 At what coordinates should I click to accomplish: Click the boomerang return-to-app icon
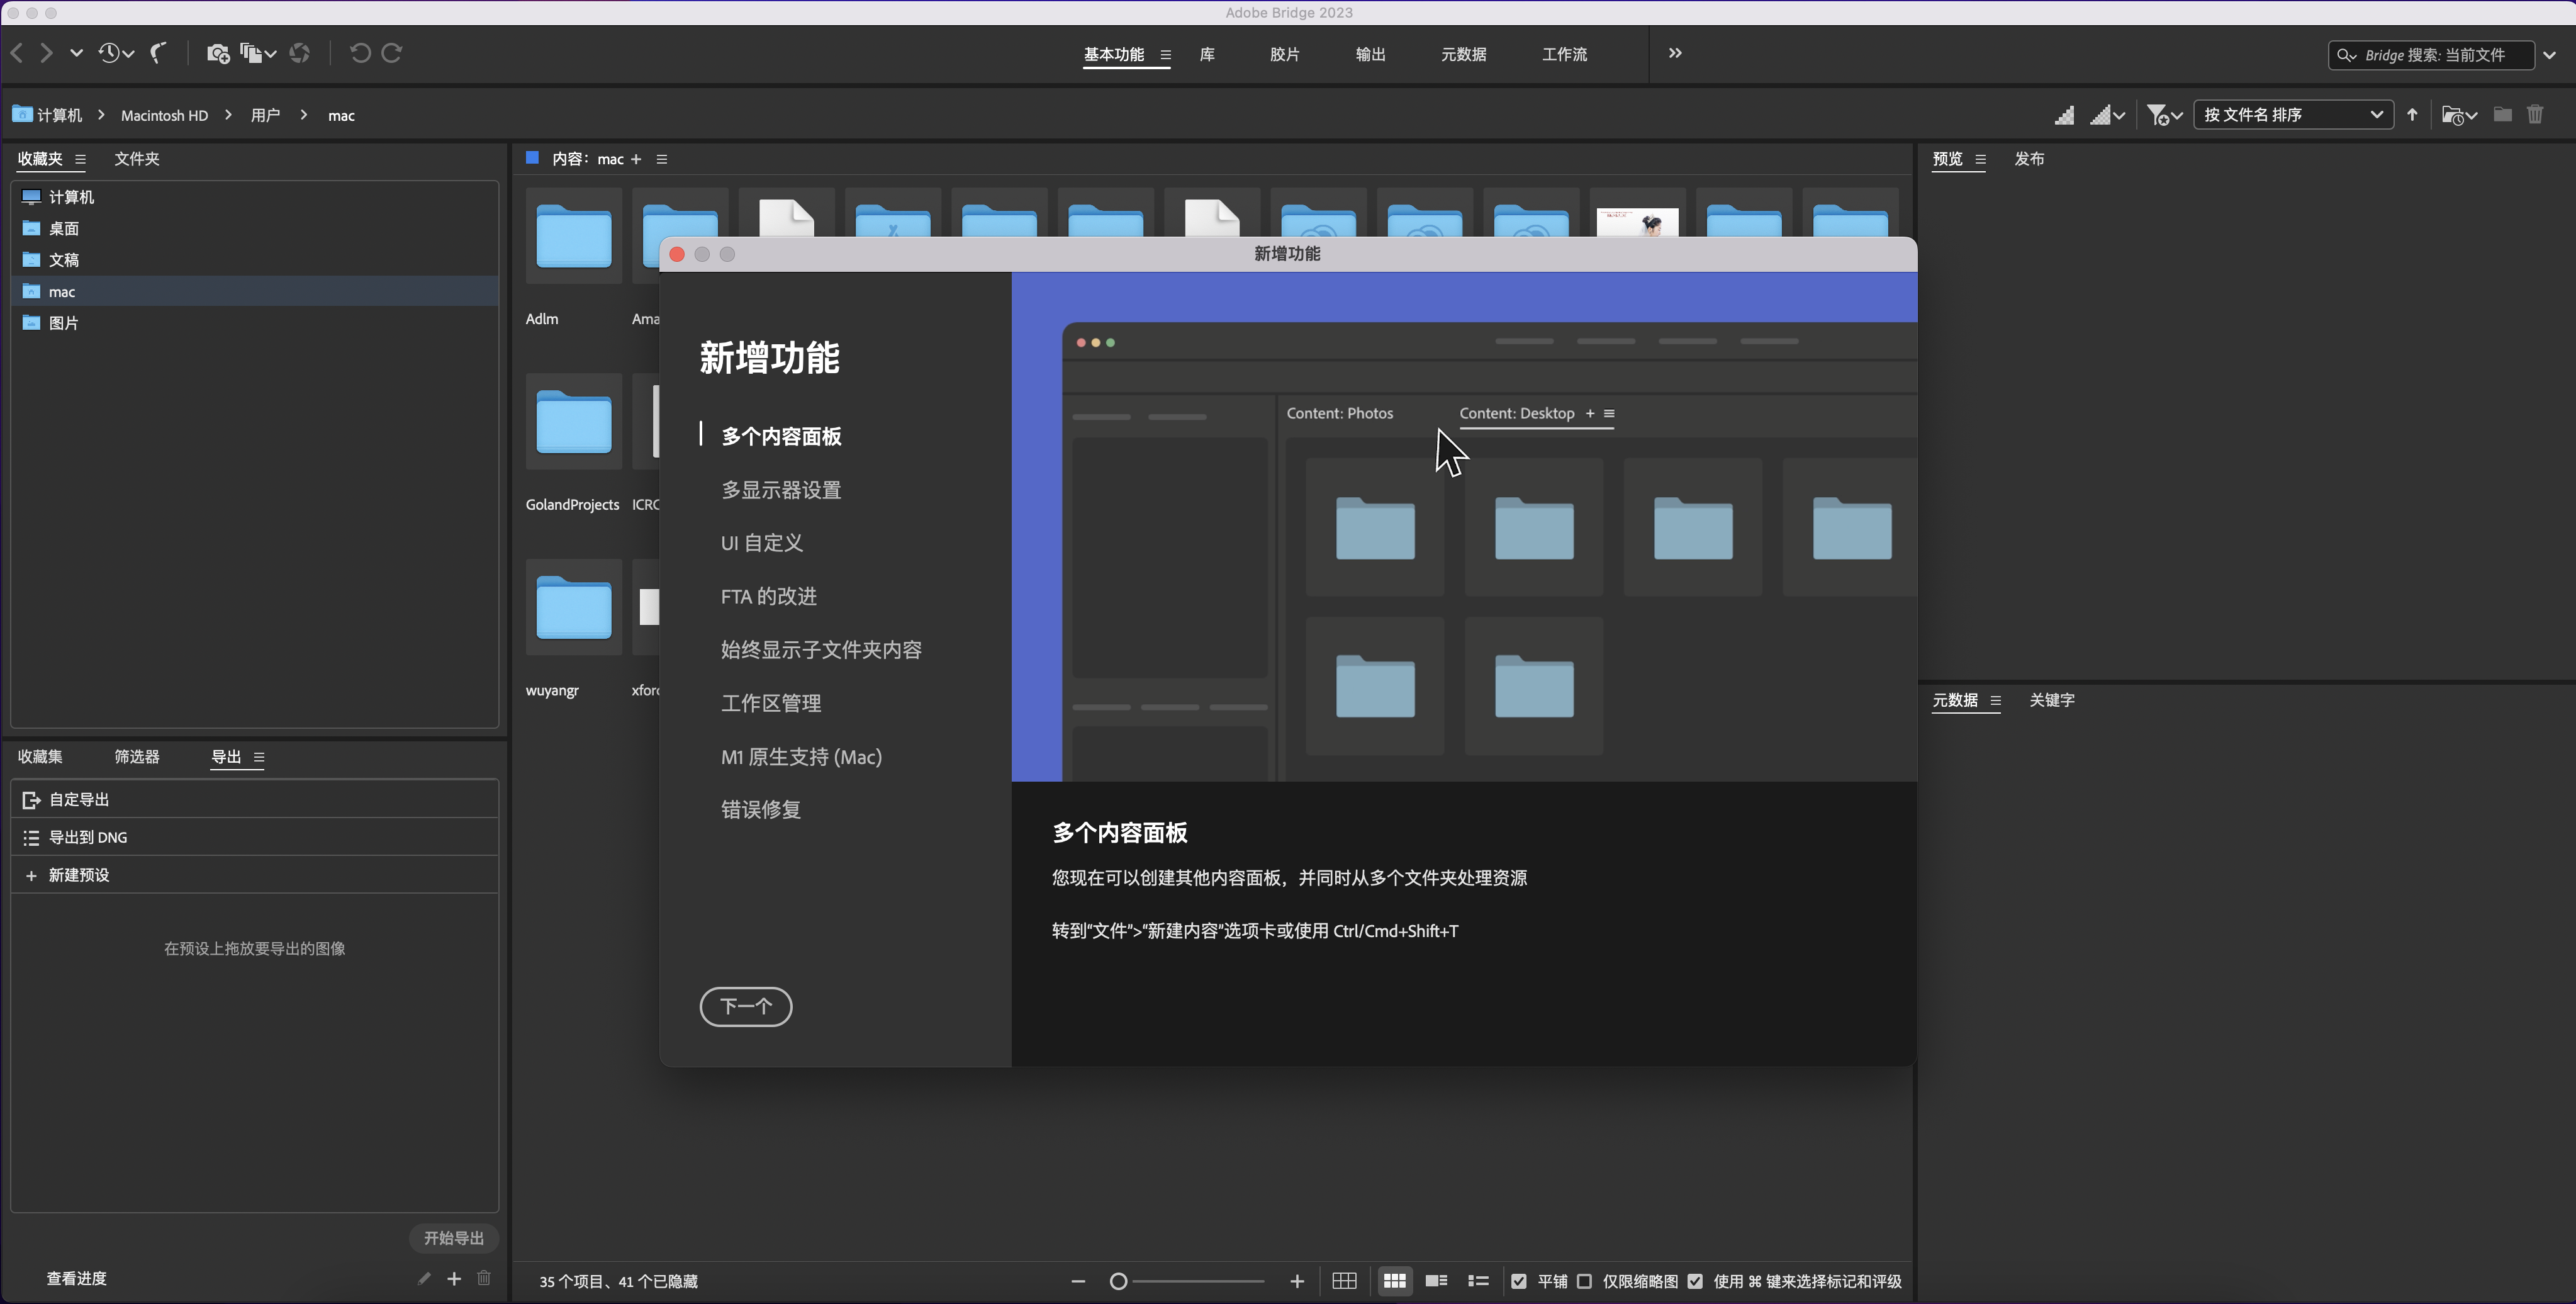pyautogui.click(x=158, y=53)
